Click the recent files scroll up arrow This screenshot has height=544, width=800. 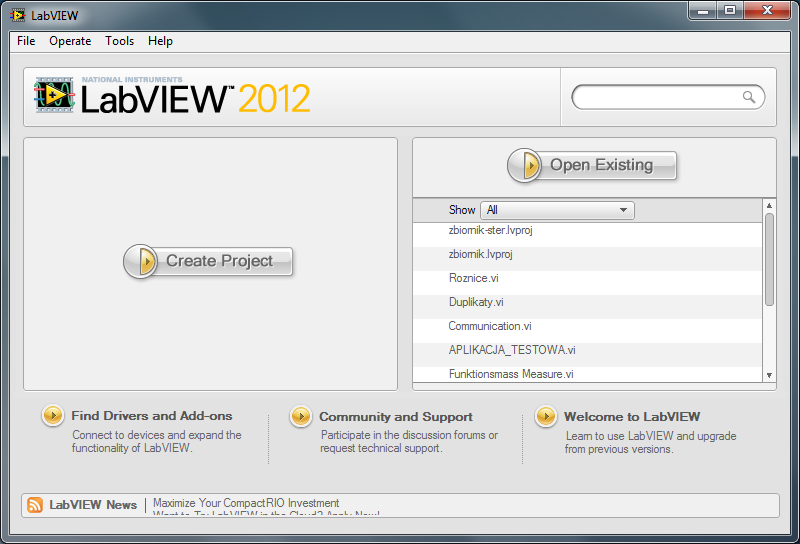tap(769, 205)
